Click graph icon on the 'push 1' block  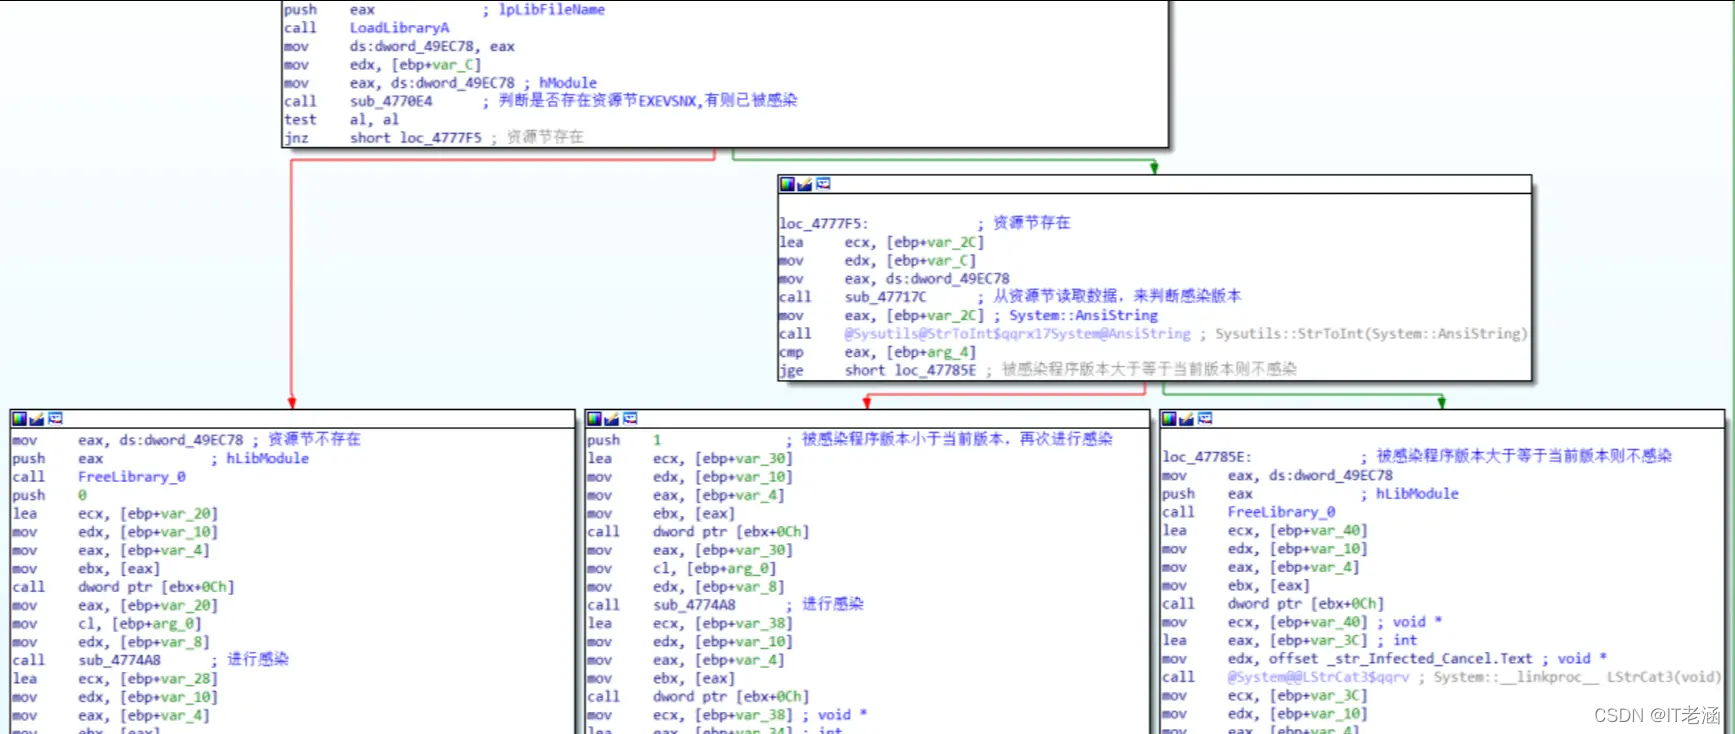(x=630, y=418)
